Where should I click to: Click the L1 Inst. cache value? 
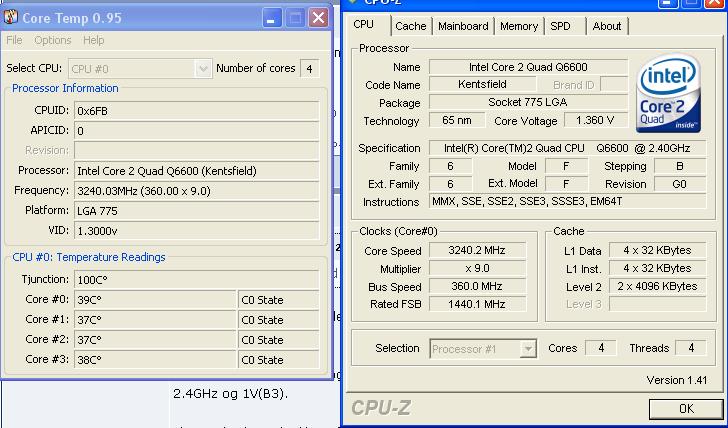657,268
